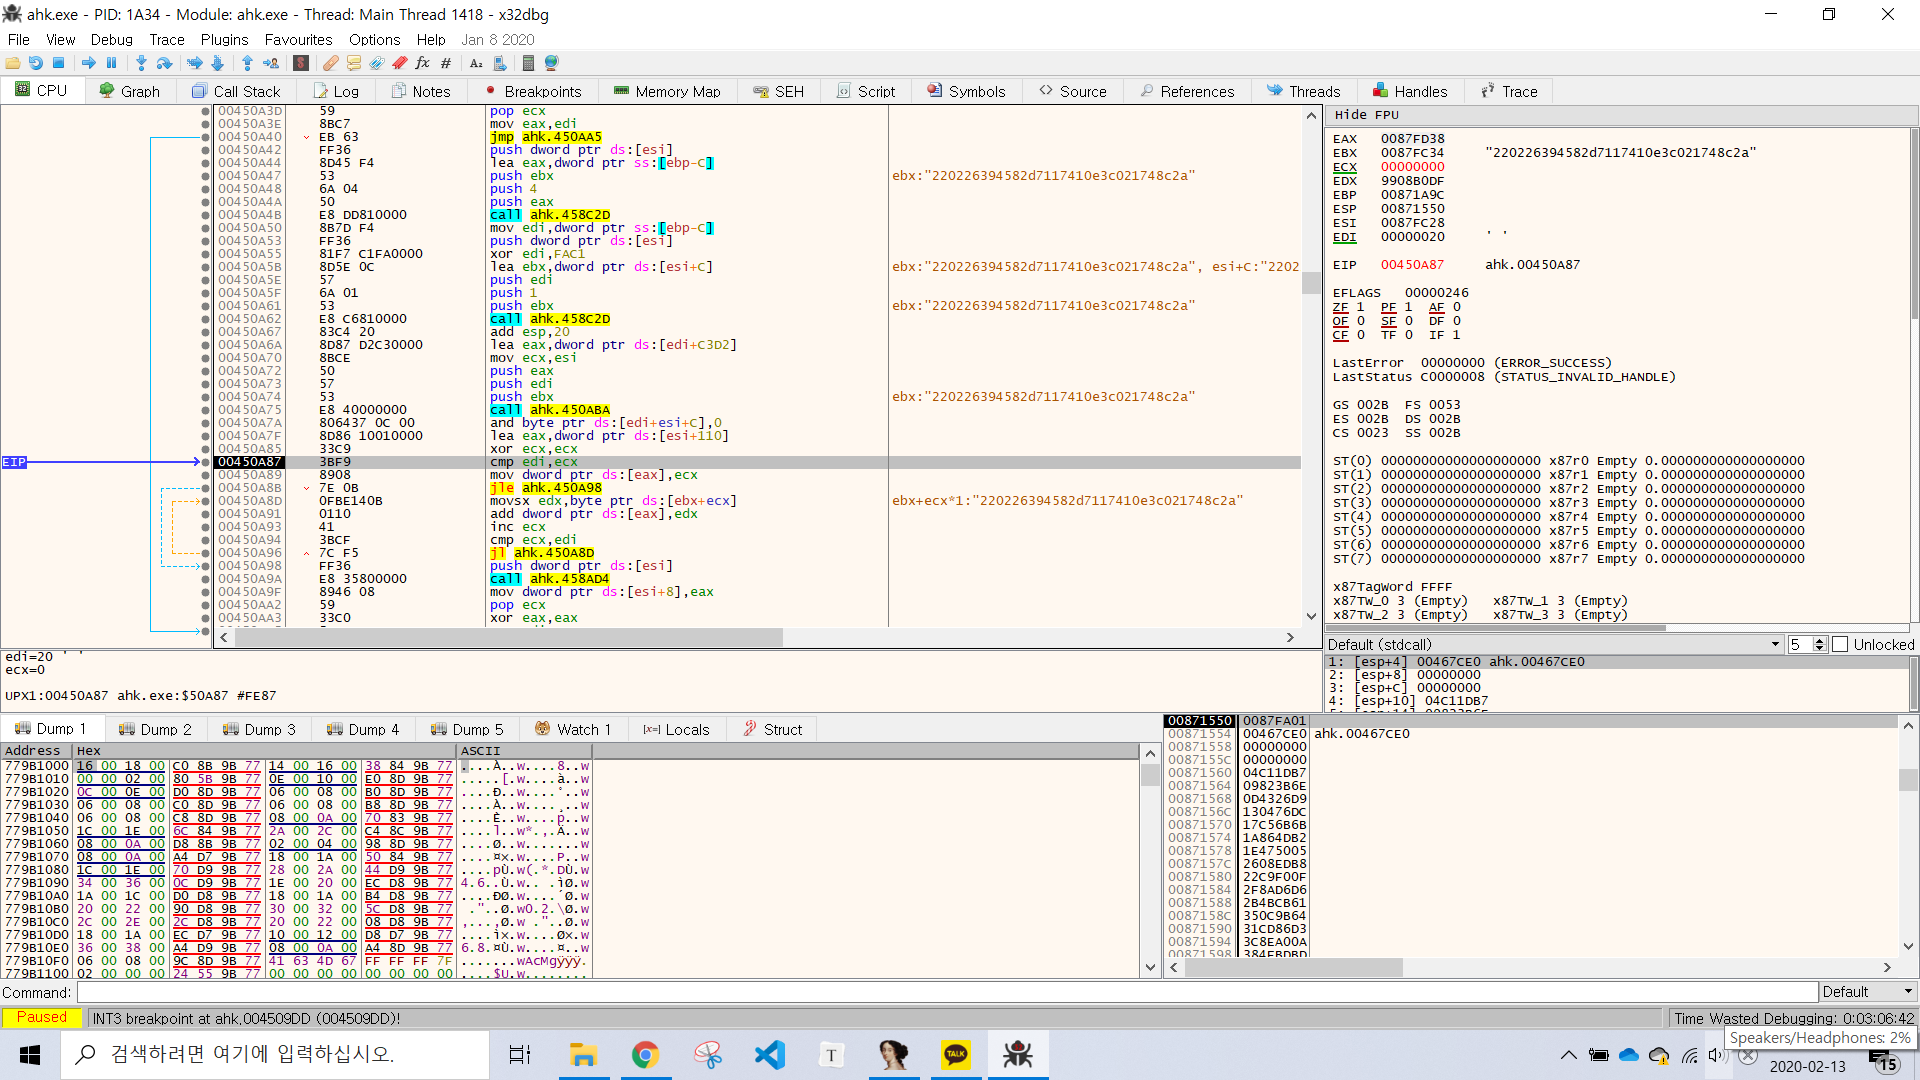
Task: Click the Stop debugging square icon
Action: 59,63
